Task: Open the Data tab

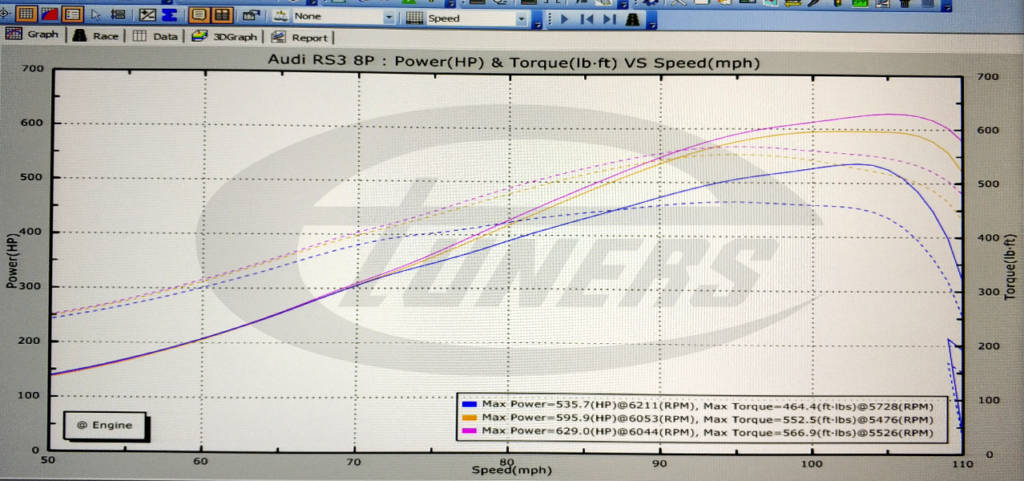Action: pos(155,37)
